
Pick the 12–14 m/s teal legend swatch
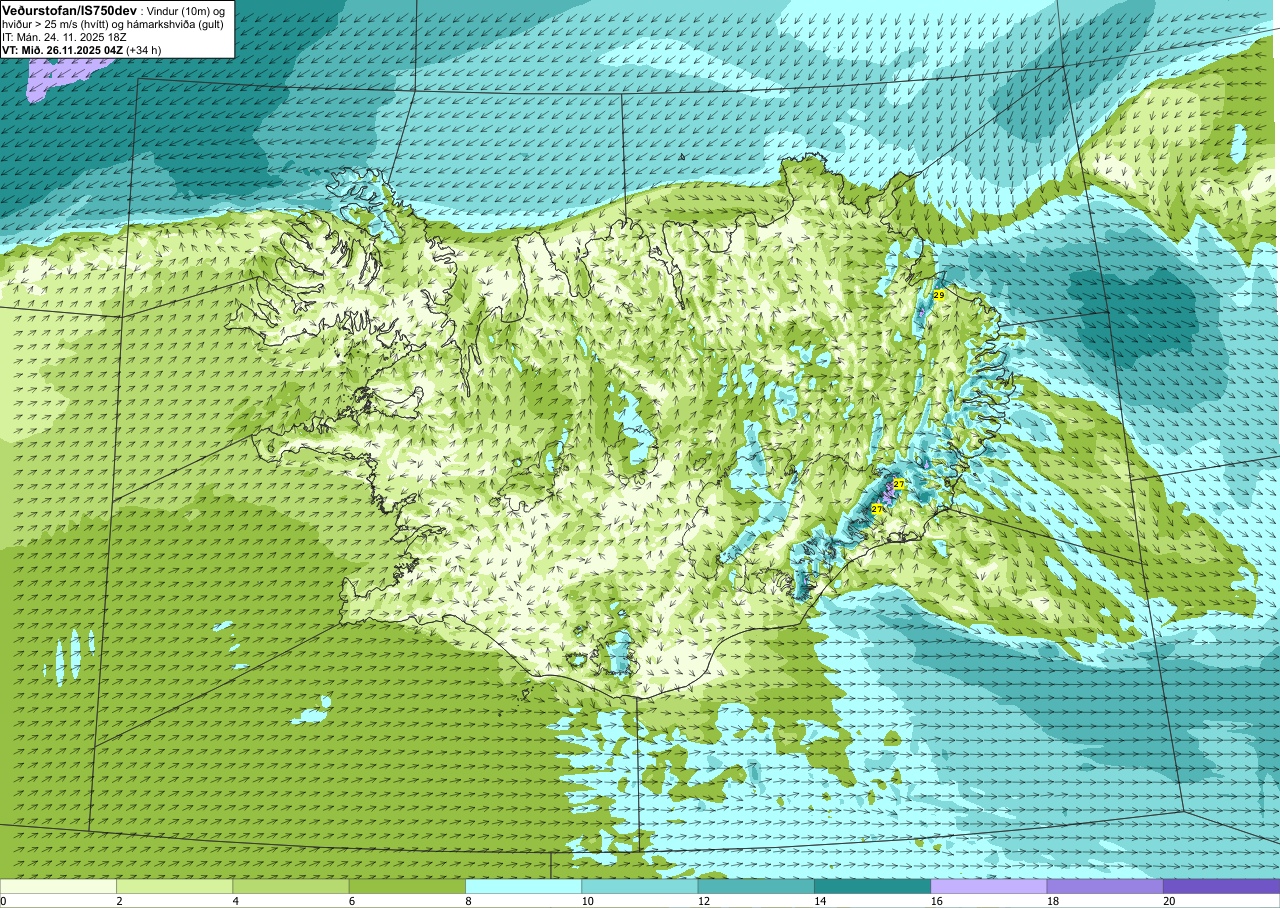pyautogui.click(x=756, y=886)
